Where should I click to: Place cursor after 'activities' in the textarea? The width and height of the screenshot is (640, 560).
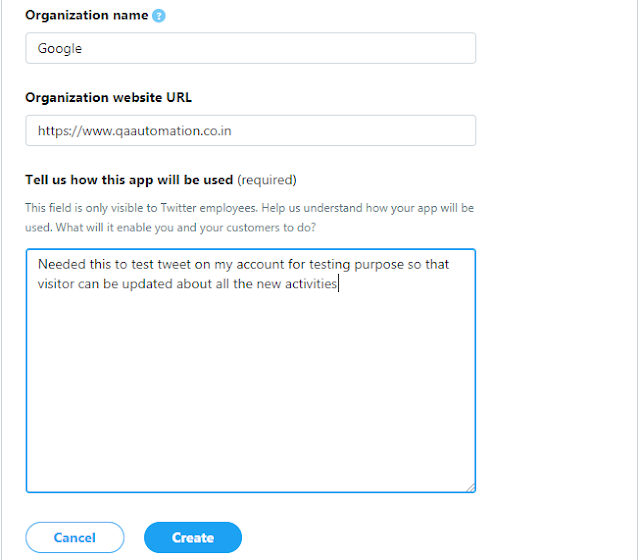coord(340,284)
